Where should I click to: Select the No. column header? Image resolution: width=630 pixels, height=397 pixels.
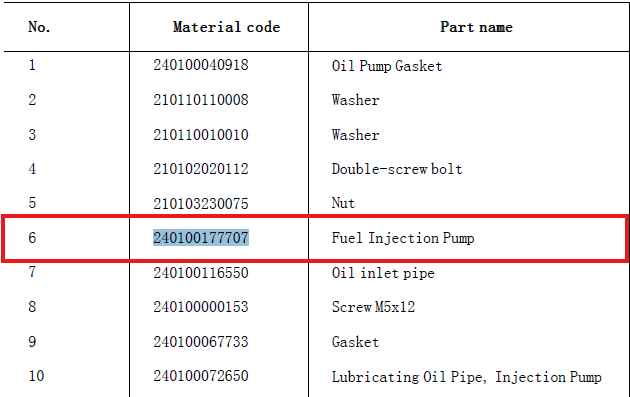click(39, 27)
